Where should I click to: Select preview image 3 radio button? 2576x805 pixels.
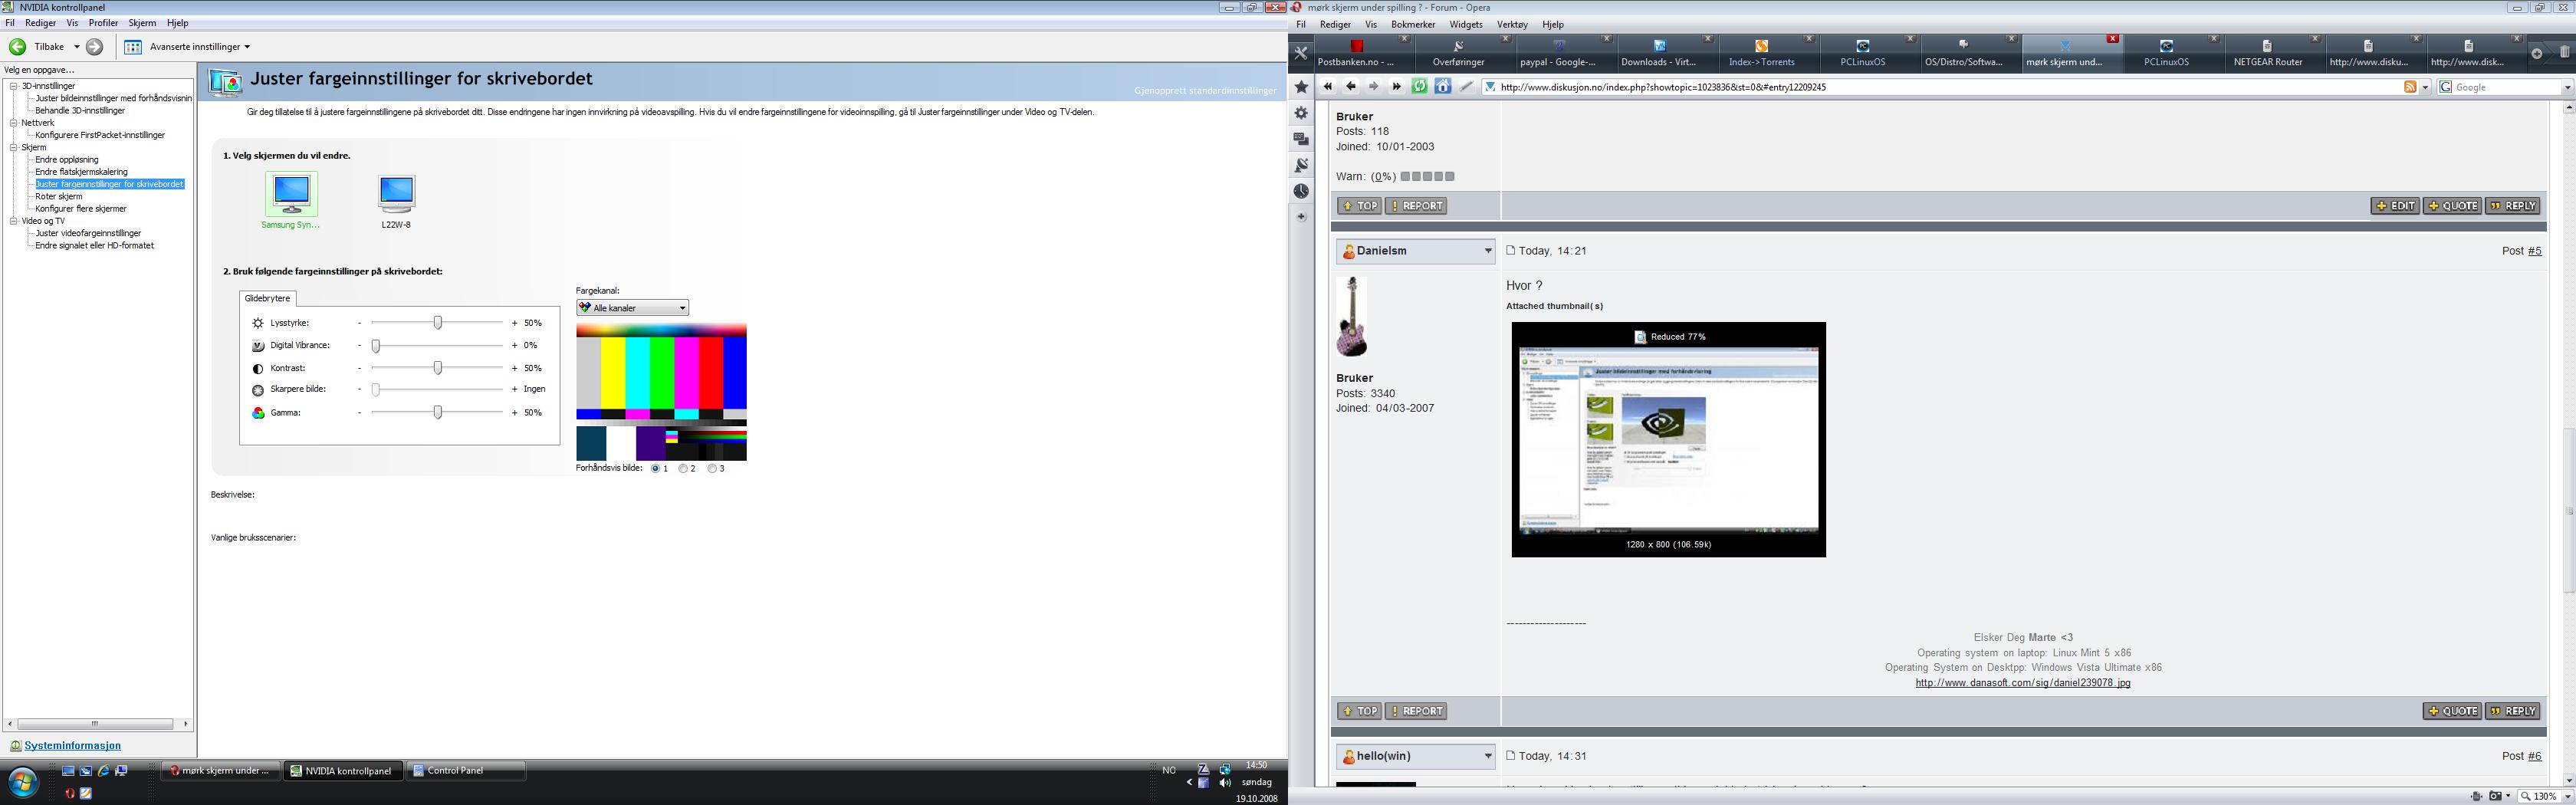click(713, 468)
